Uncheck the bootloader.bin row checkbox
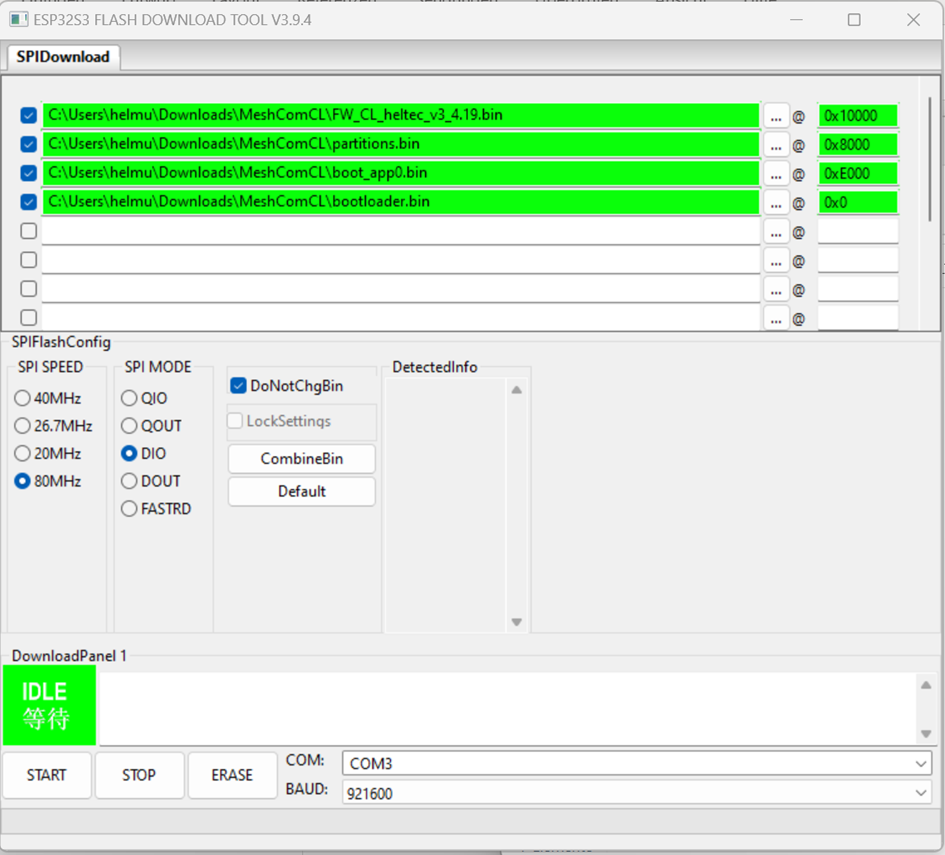 click(x=28, y=202)
